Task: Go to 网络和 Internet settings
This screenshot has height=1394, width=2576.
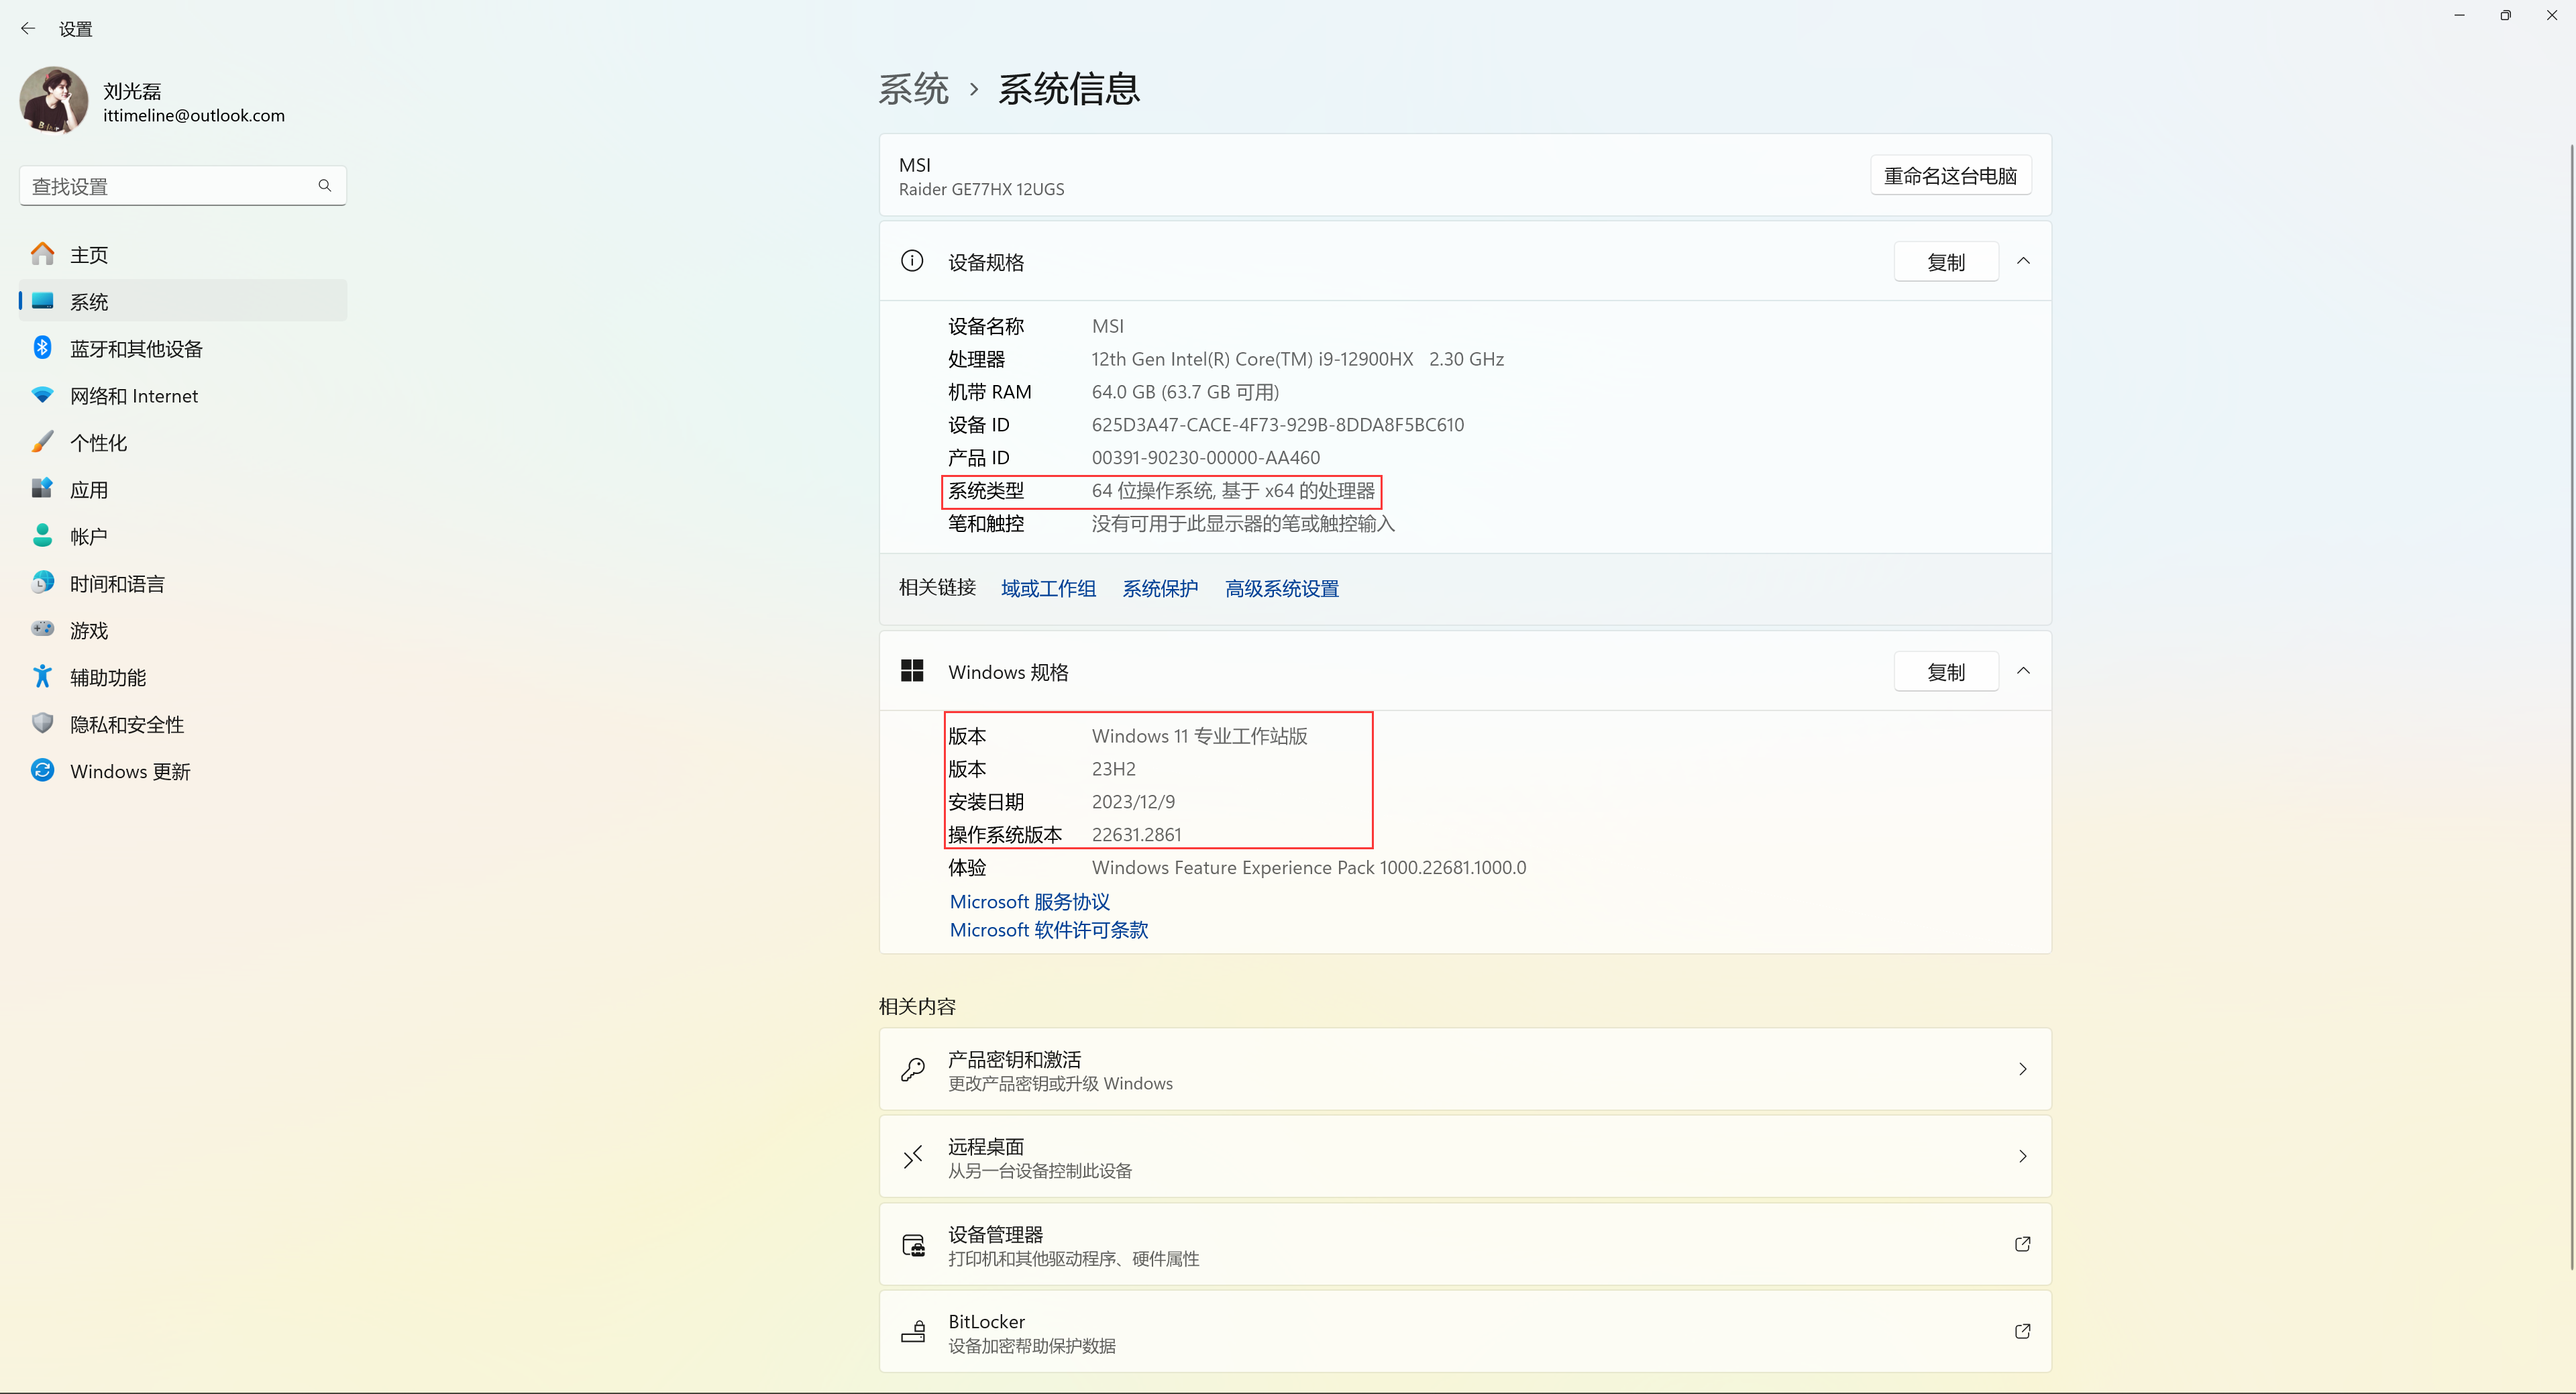Action: (x=183, y=395)
